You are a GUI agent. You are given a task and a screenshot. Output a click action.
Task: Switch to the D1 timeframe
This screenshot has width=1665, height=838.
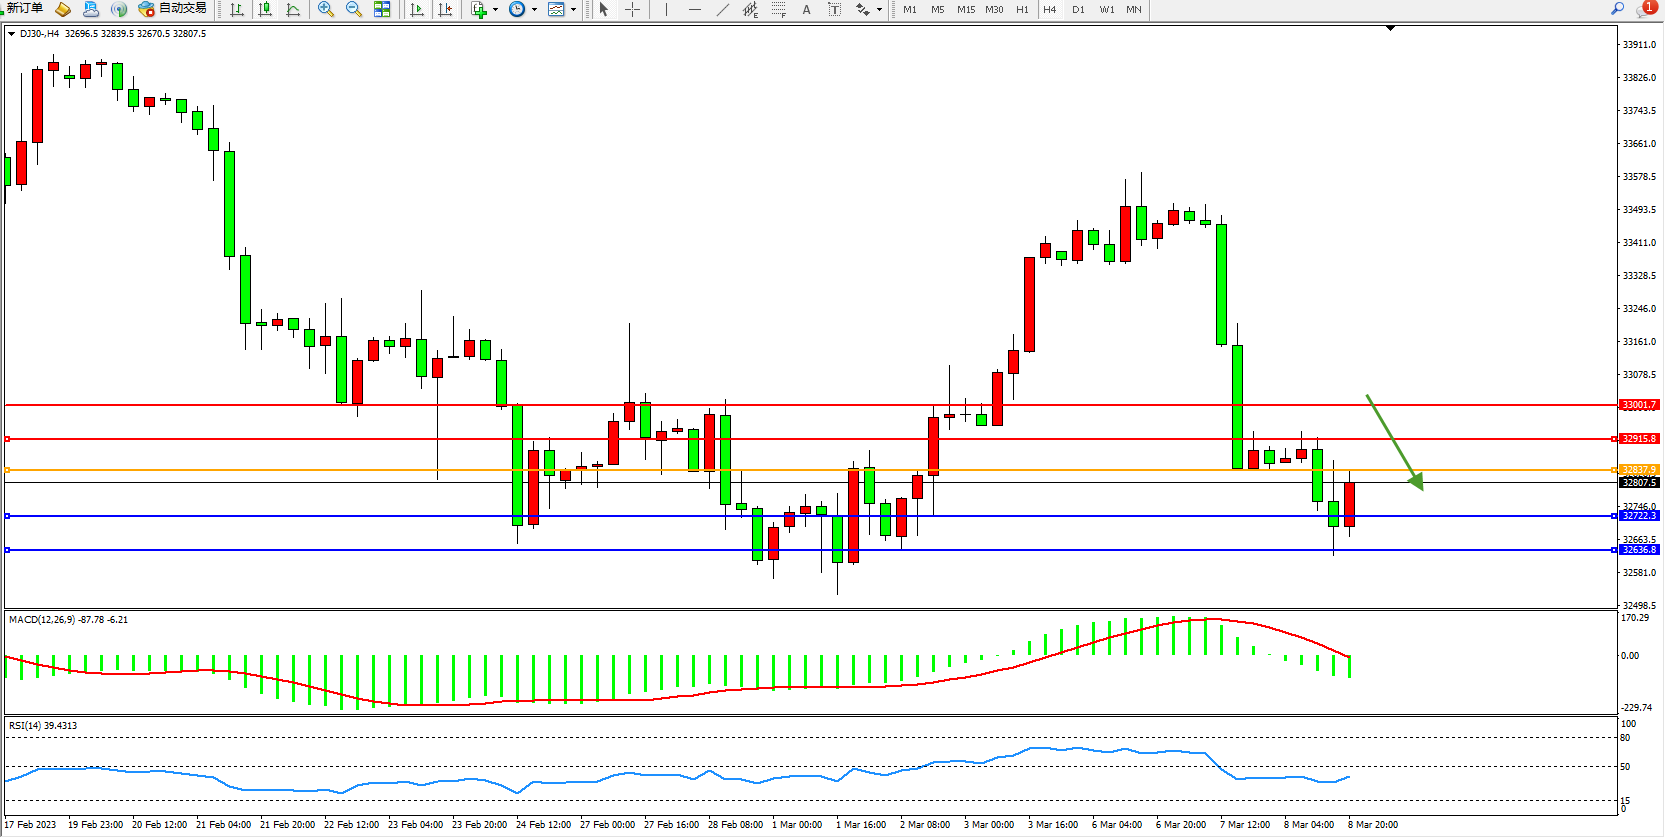pyautogui.click(x=1078, y=9)
